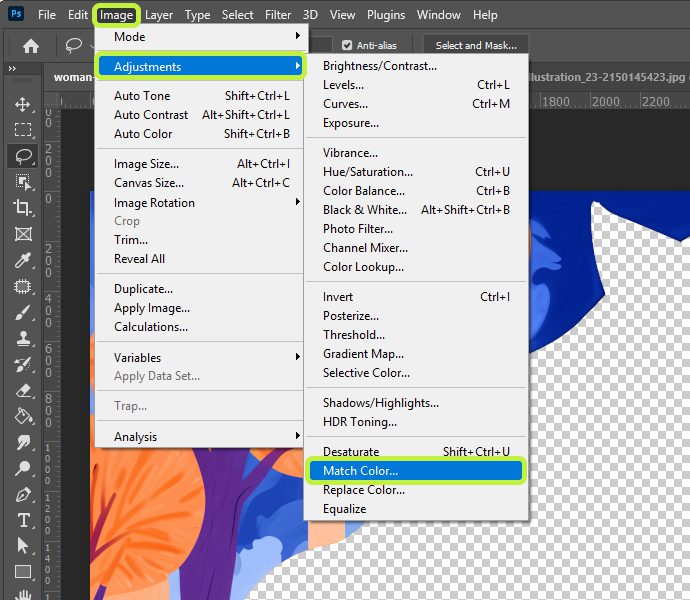The image size is (690, 600).
Task: Open the Filter menu
Action: [278, 15]
